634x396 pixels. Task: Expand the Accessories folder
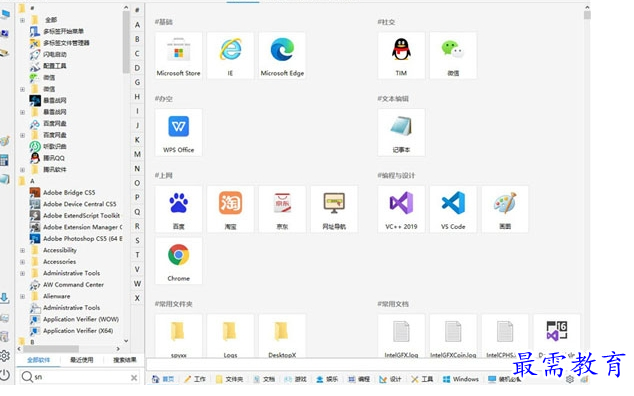22,262
